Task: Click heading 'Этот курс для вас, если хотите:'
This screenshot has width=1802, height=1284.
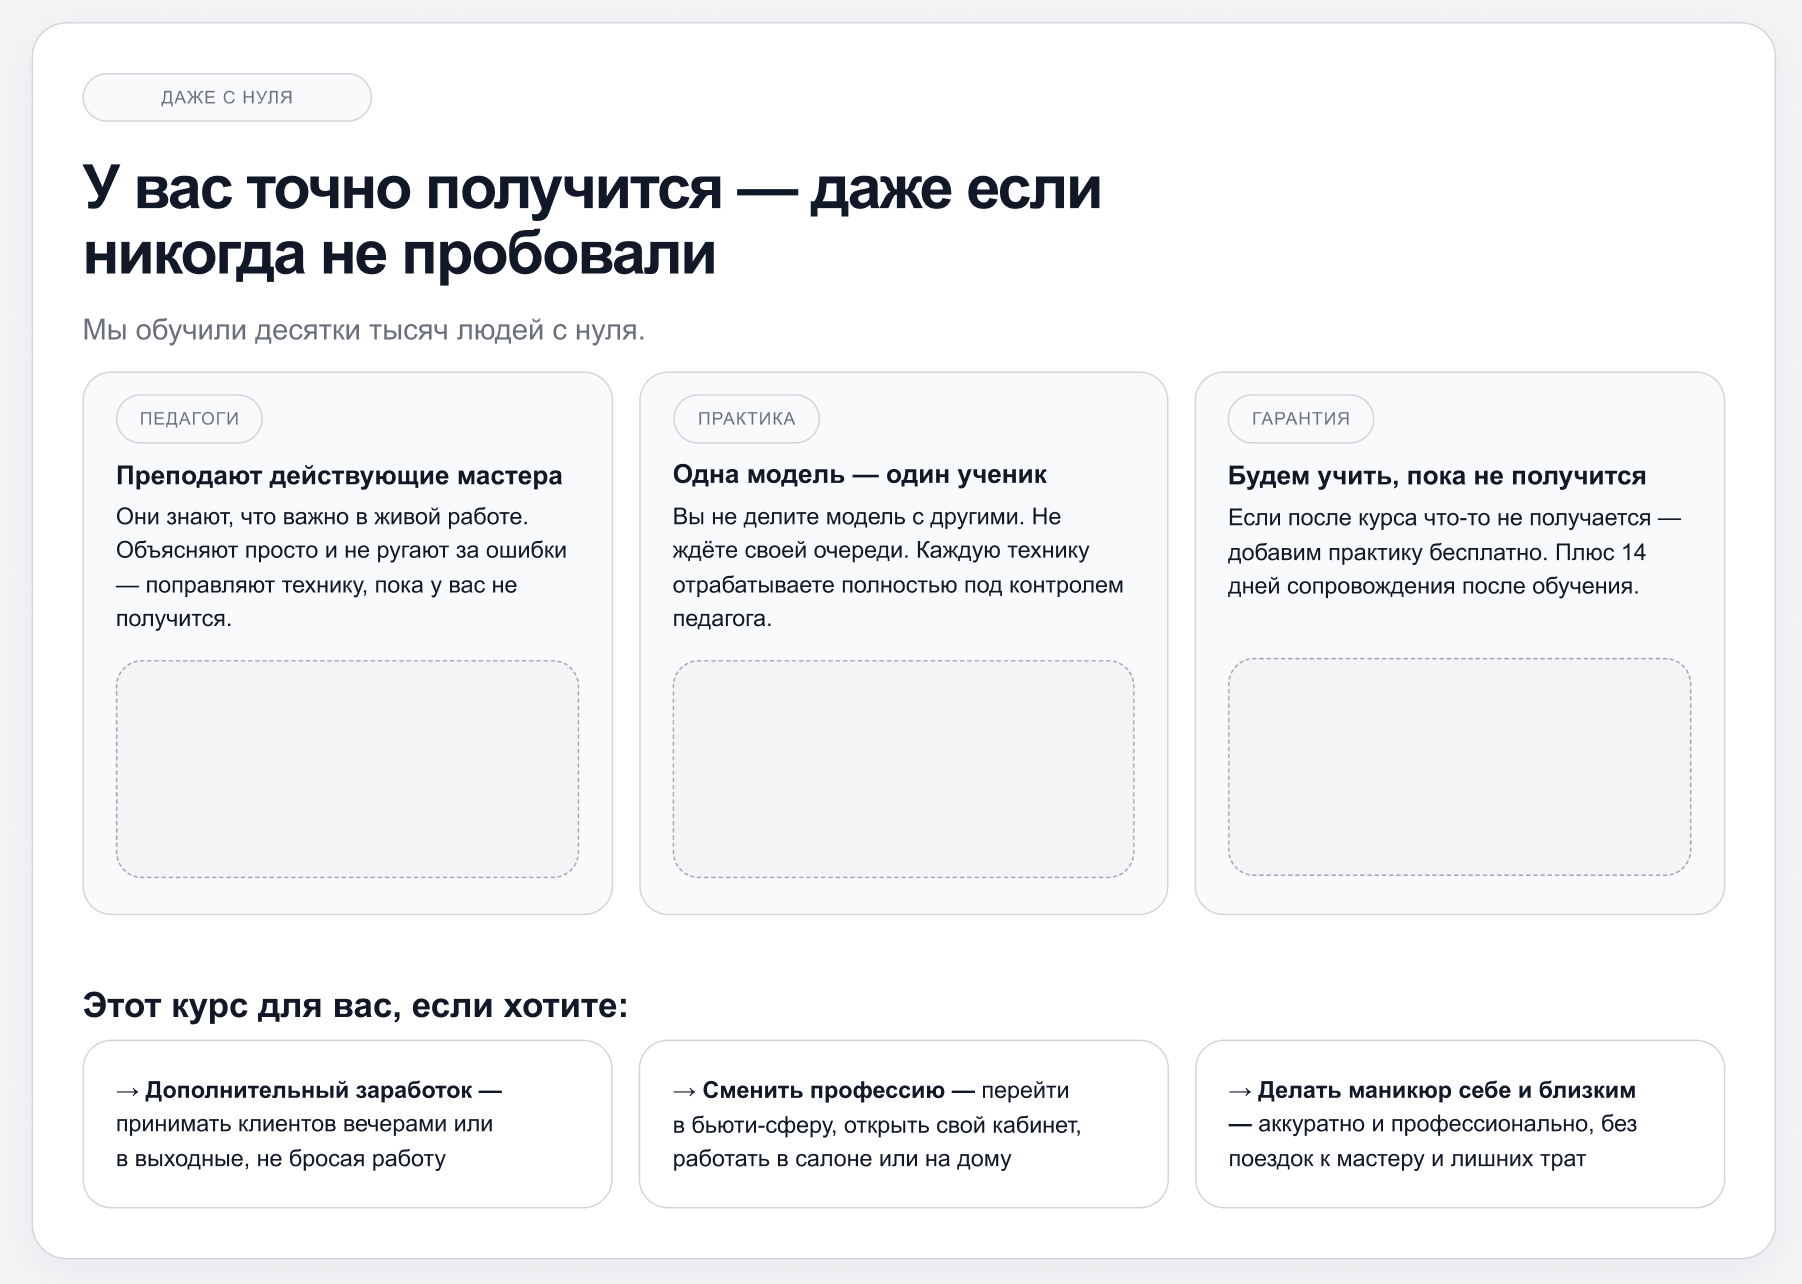Action: [355, 1005]
